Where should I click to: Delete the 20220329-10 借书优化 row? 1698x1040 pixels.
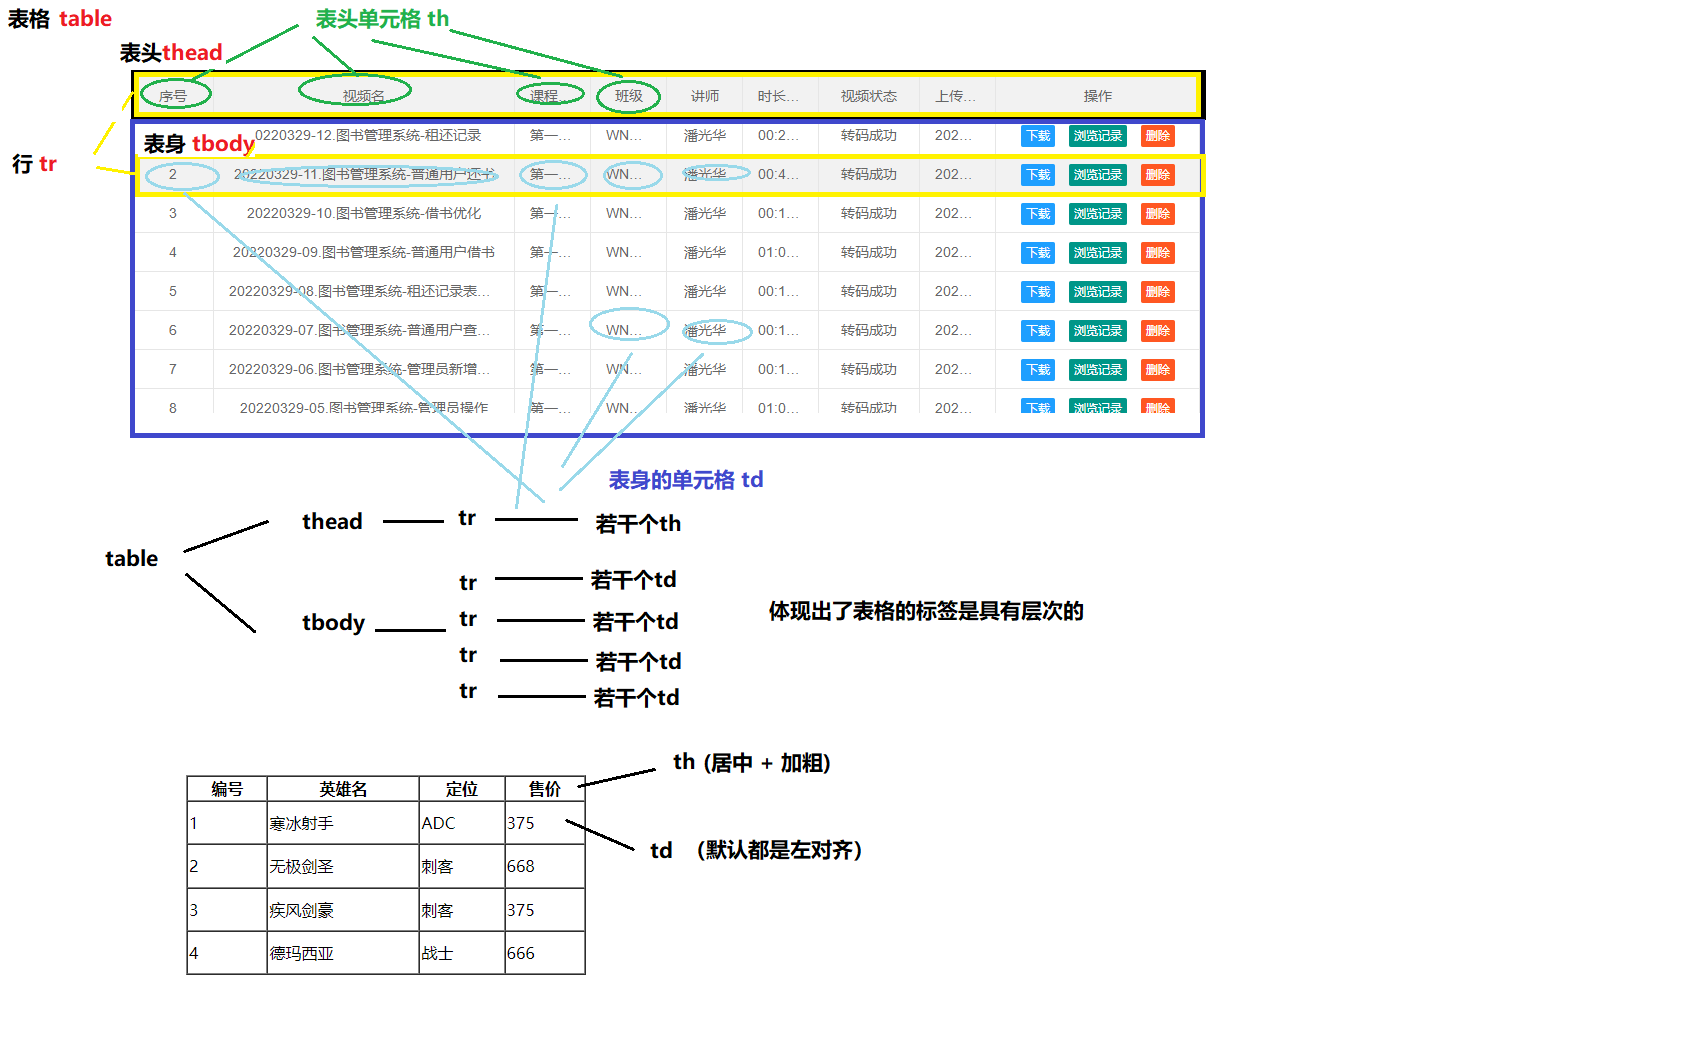point(1157,214)
